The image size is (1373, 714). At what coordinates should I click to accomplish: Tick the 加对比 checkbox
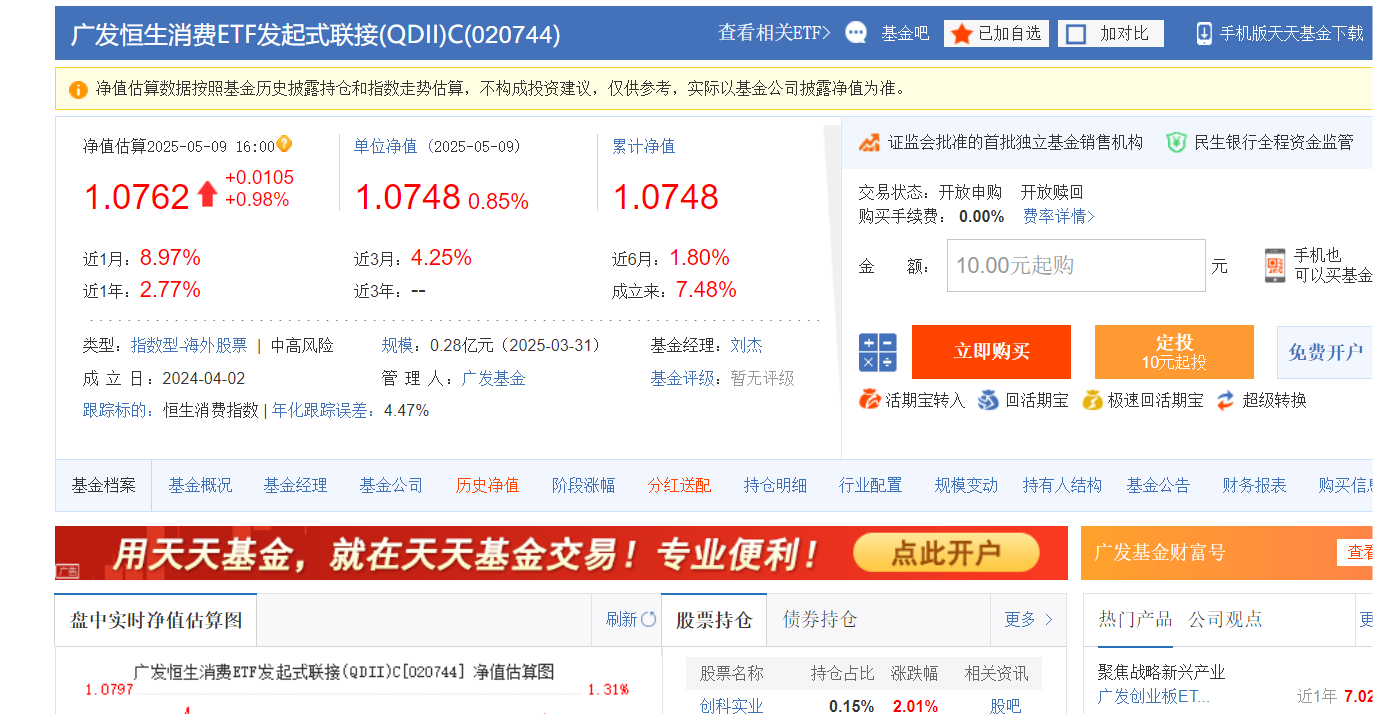[1076, 34]
